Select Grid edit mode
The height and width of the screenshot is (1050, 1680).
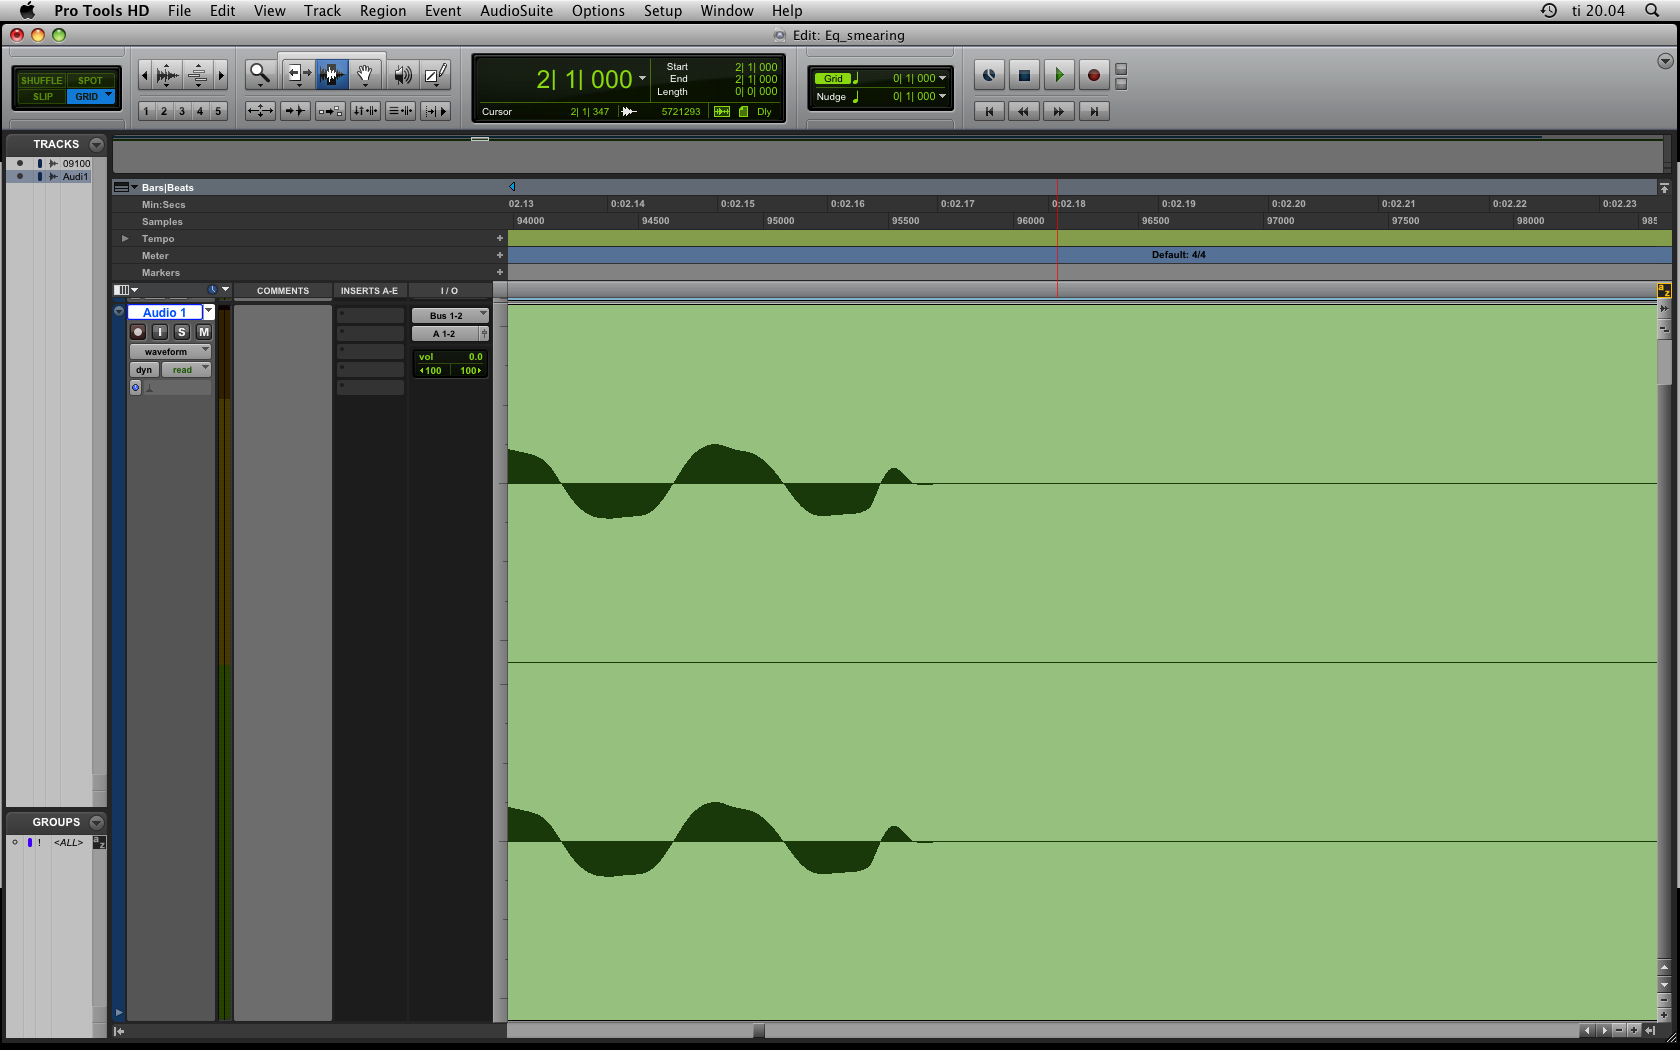pyautogui.click(x=91, y=97)
